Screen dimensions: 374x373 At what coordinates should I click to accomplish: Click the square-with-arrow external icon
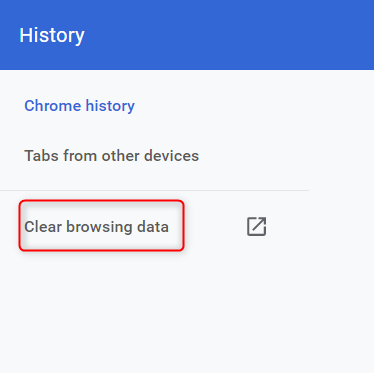tap(256, 227)
